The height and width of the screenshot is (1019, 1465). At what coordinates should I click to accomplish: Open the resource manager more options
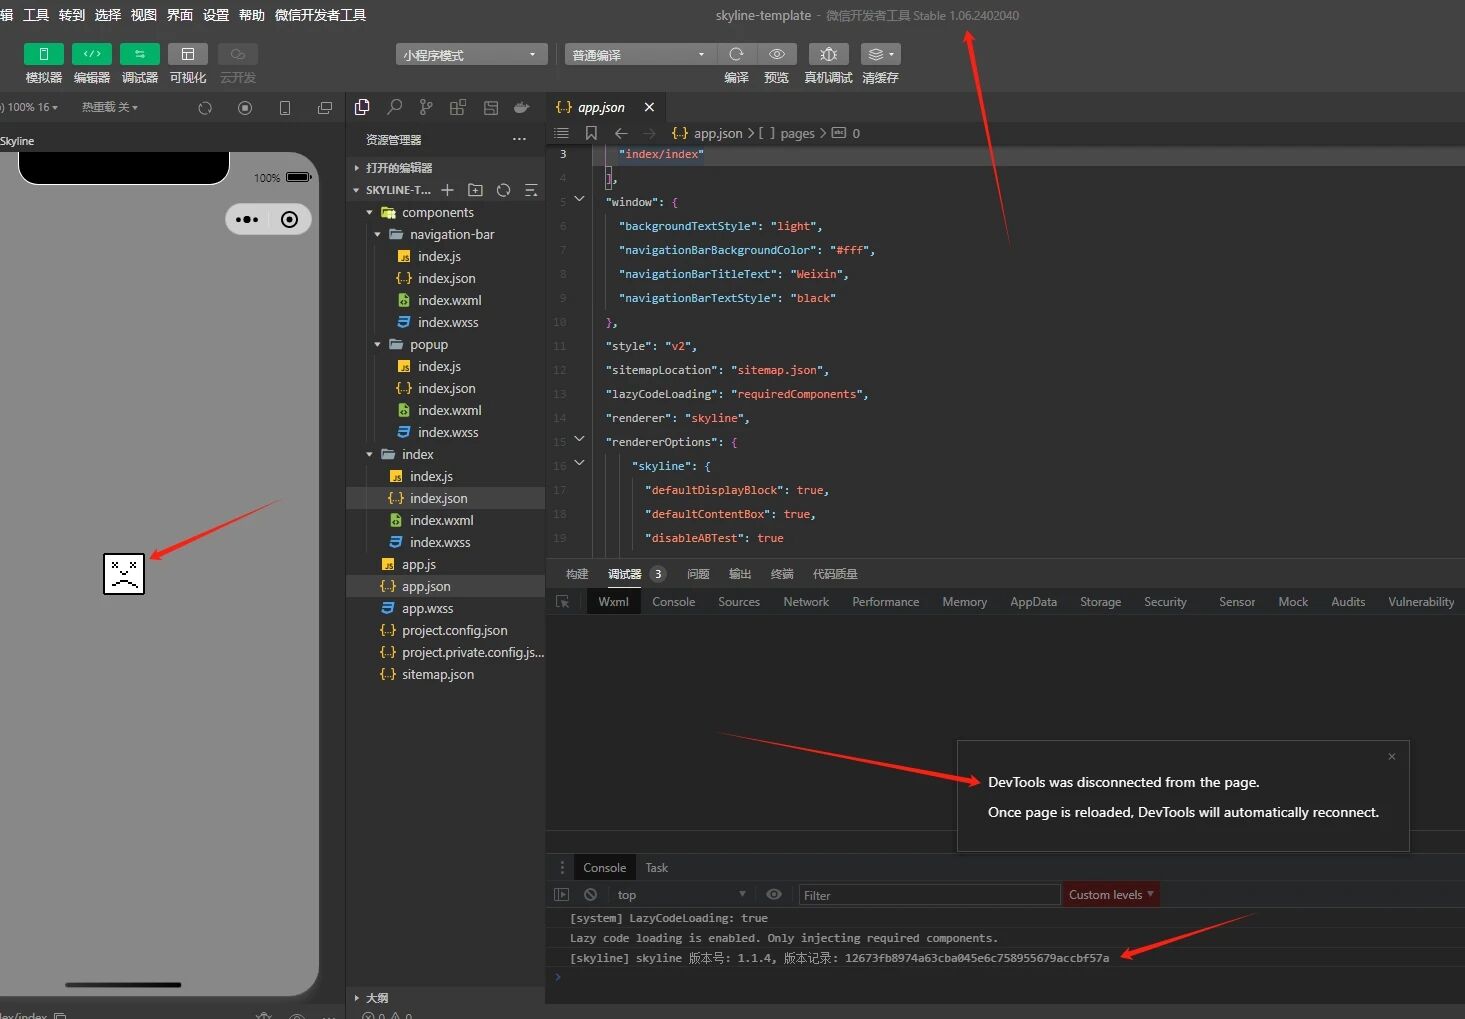[519, 140]
